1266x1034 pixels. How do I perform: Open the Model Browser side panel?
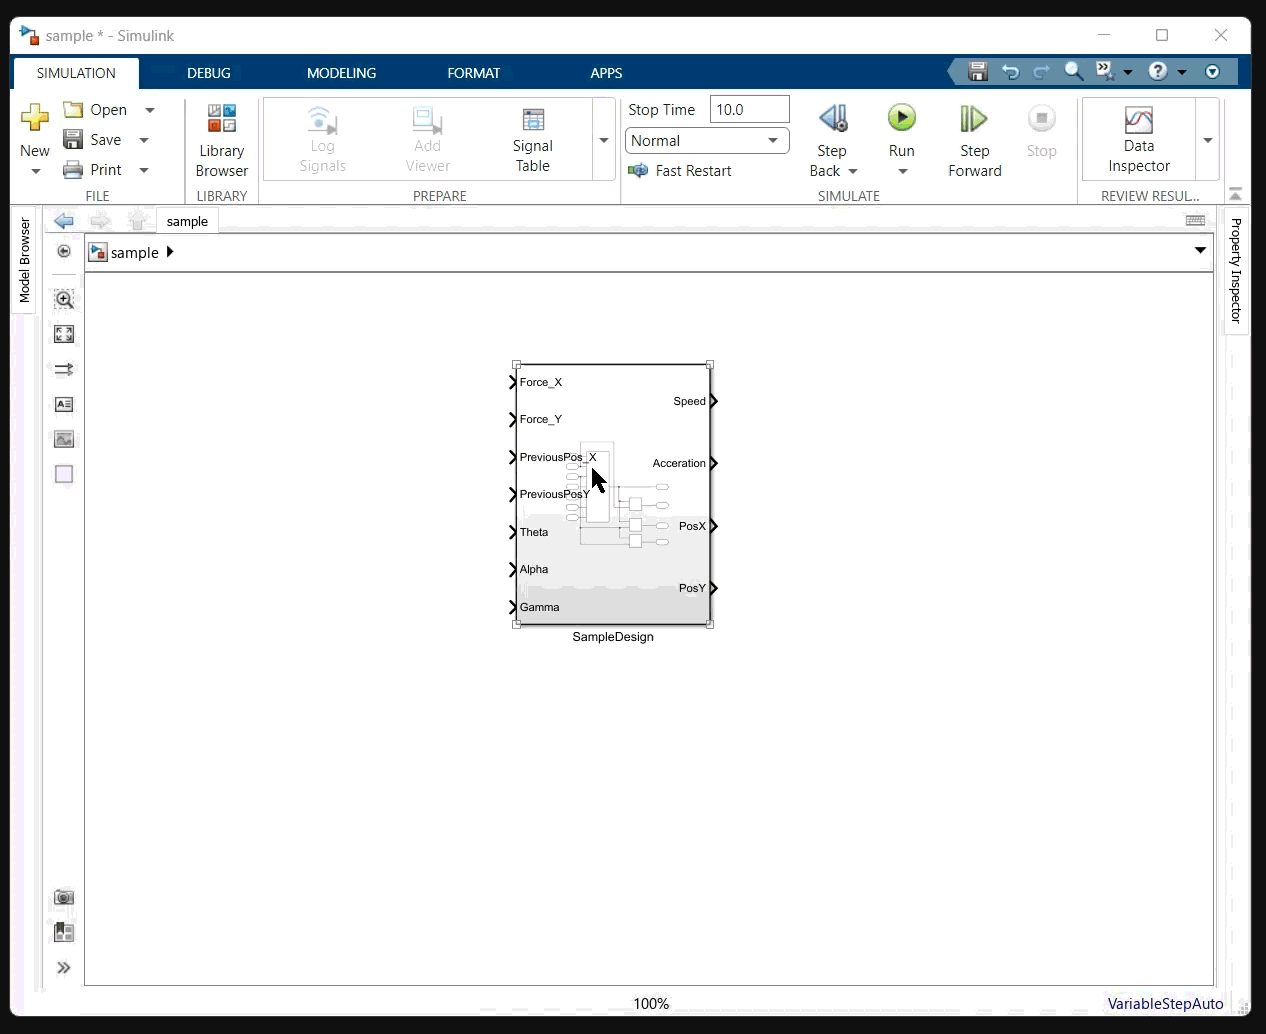tap(24, 260)
